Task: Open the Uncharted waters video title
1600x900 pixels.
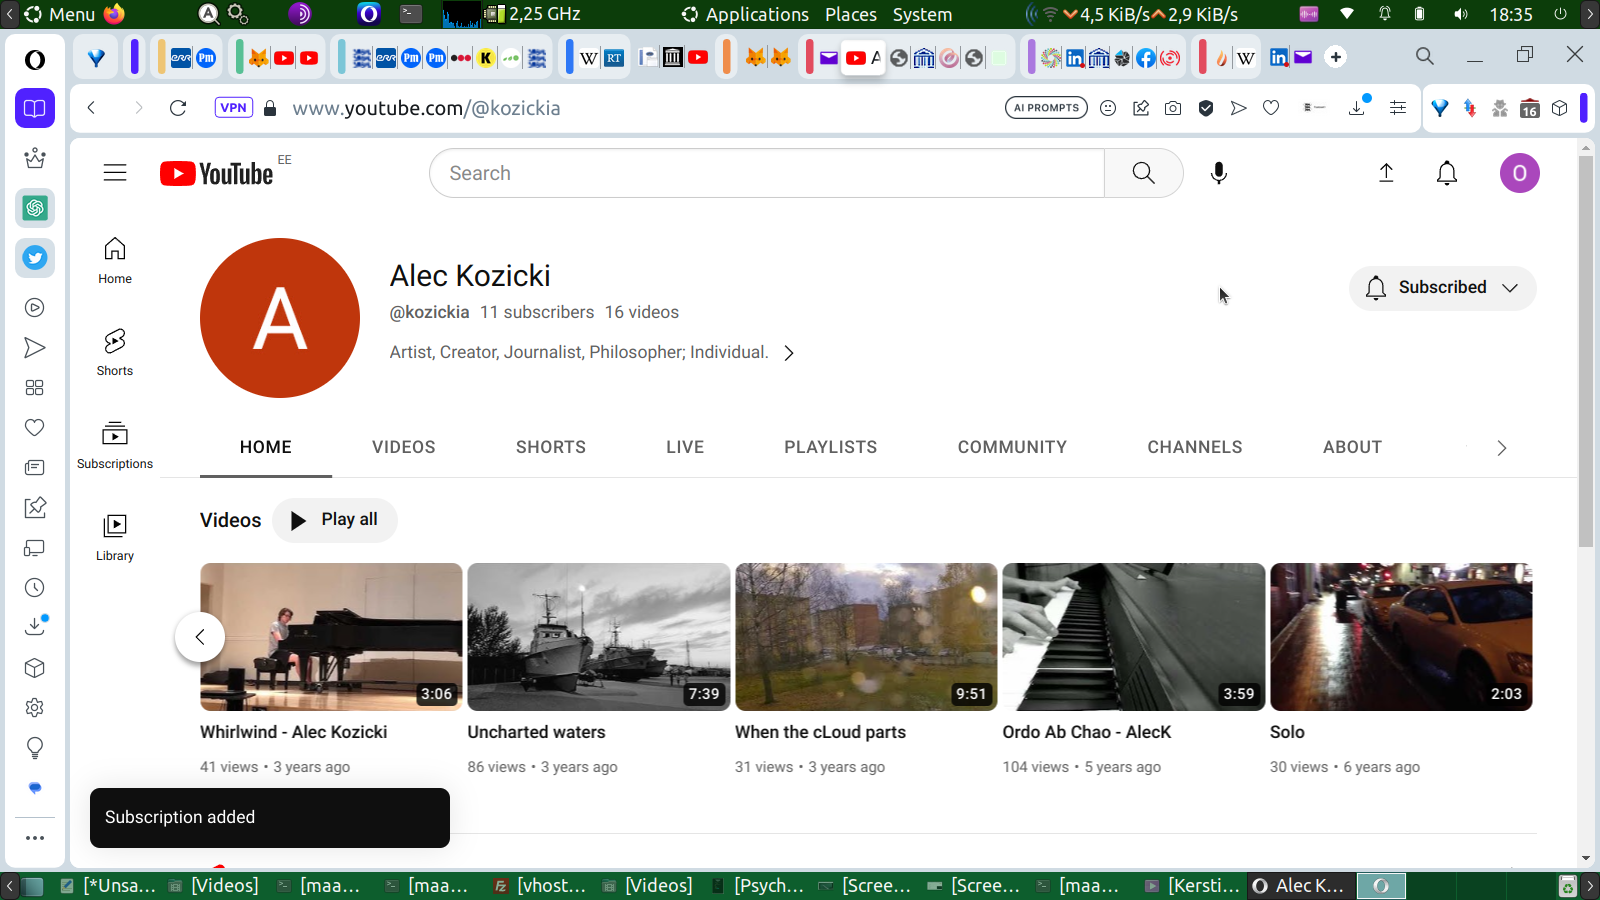Action: [x=536, y=732]
